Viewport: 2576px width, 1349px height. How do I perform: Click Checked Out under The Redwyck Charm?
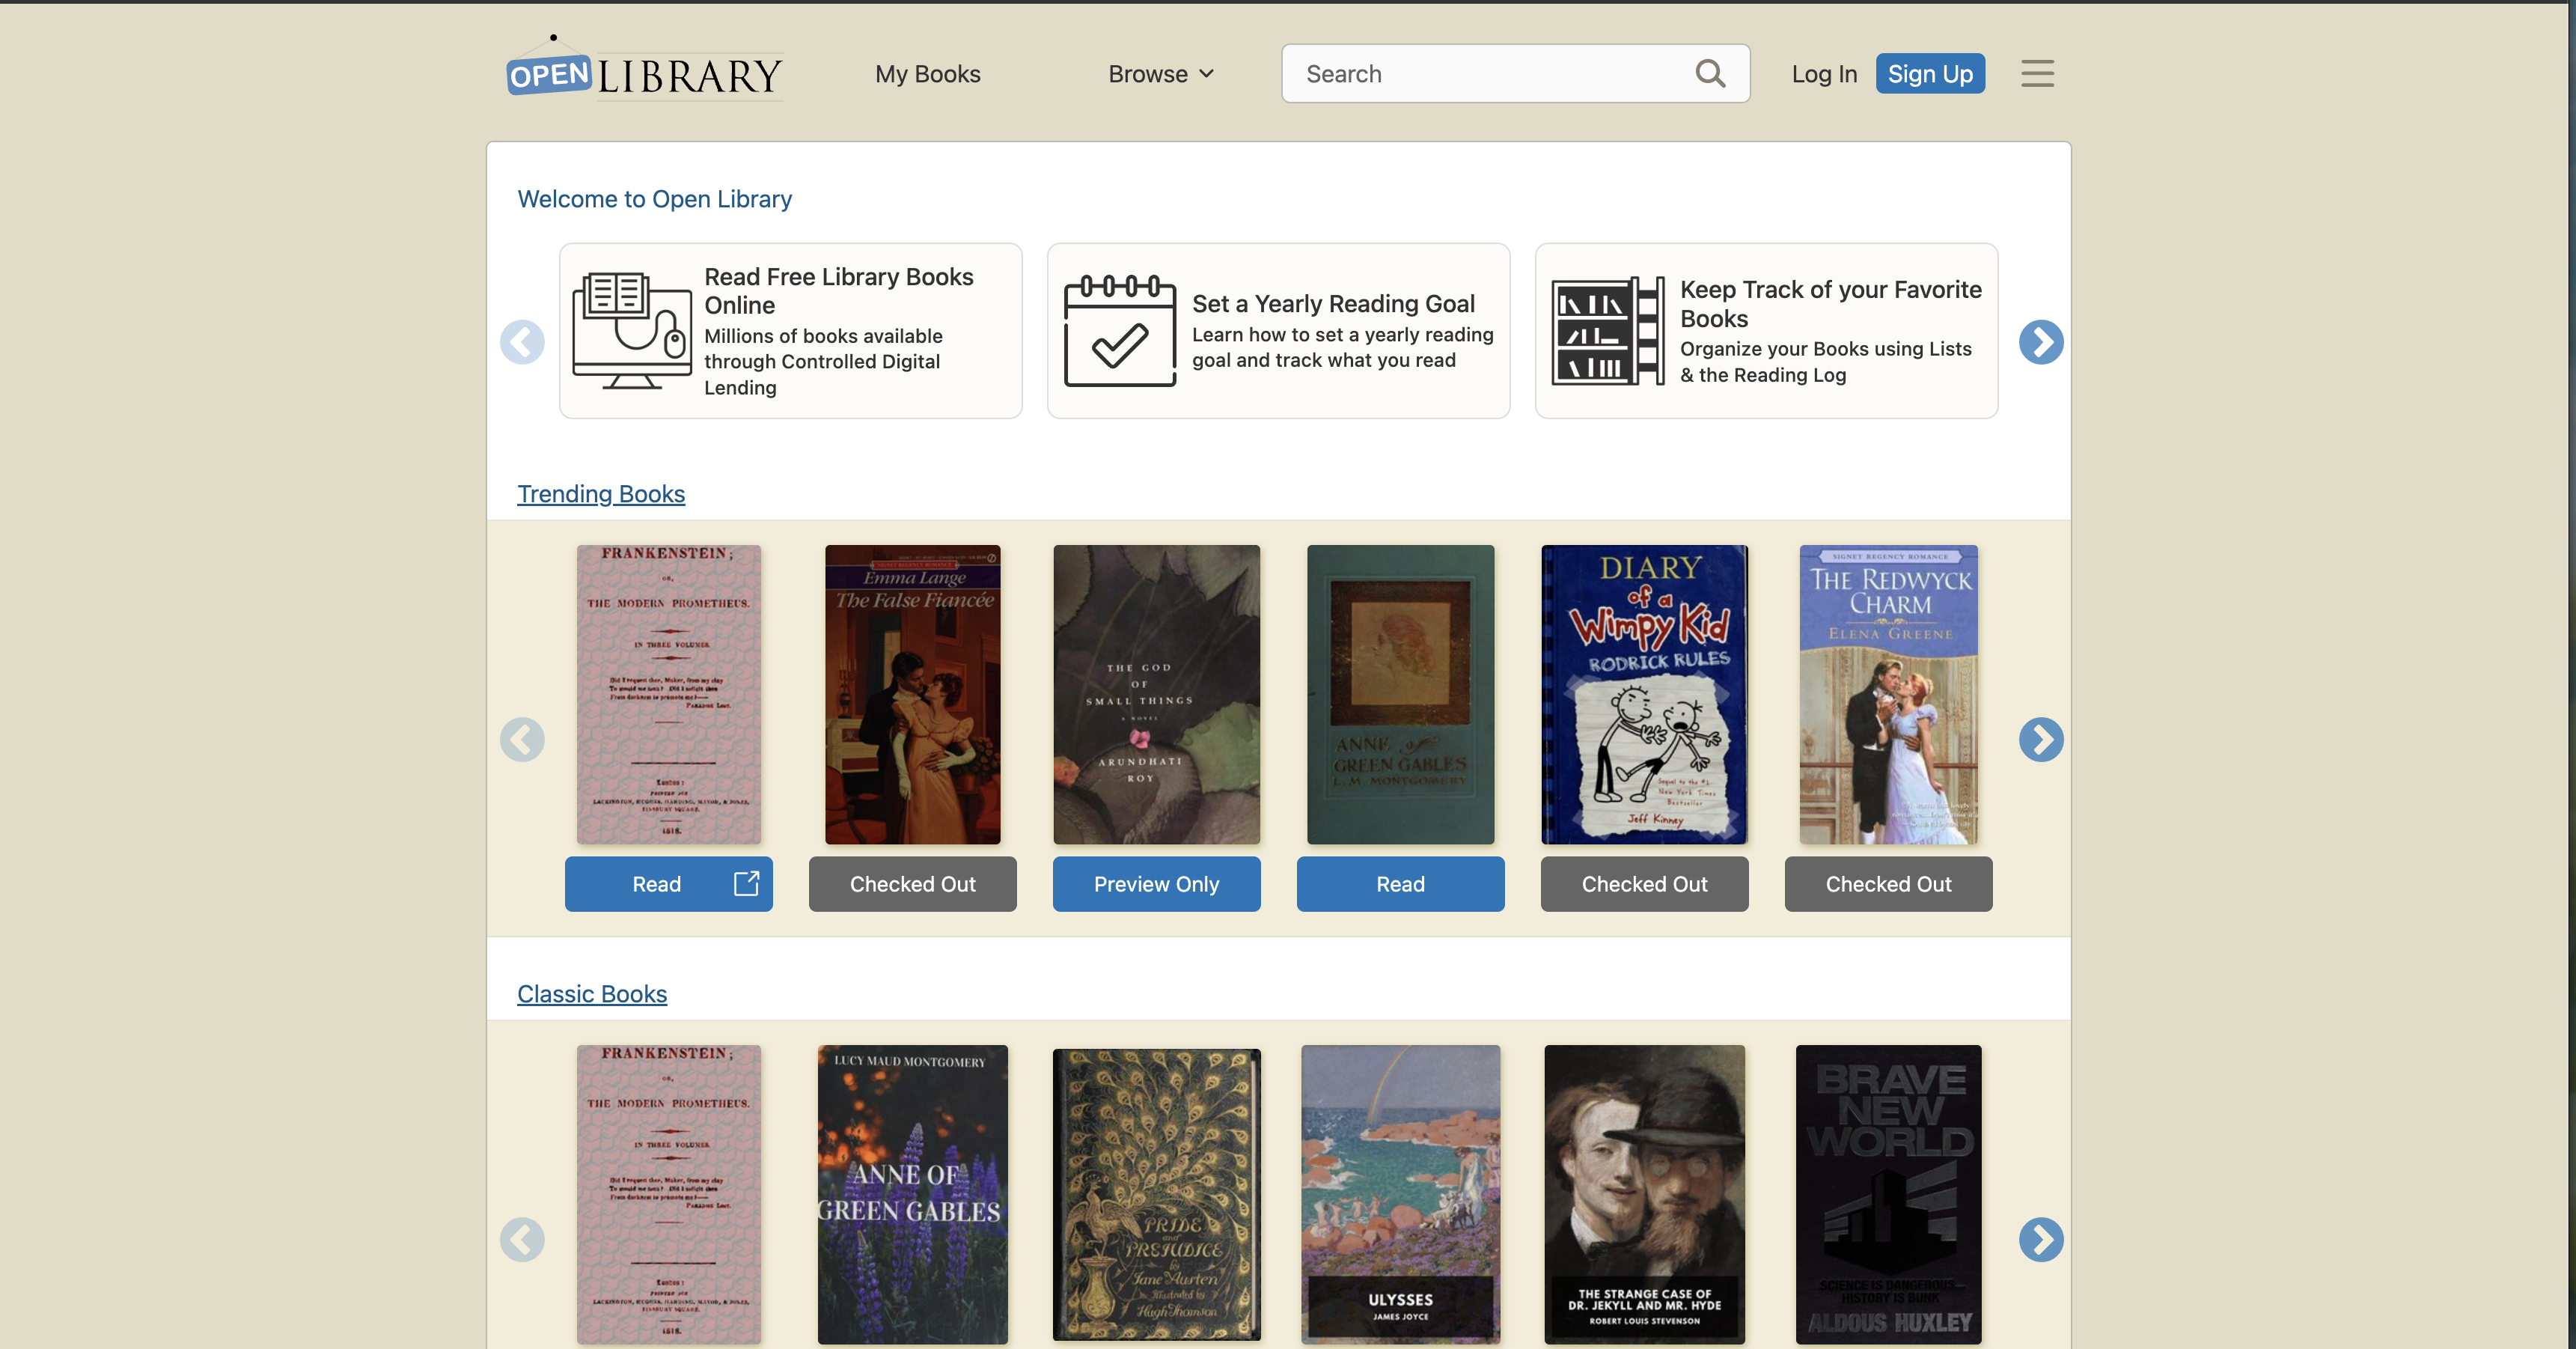[1888, 884]
